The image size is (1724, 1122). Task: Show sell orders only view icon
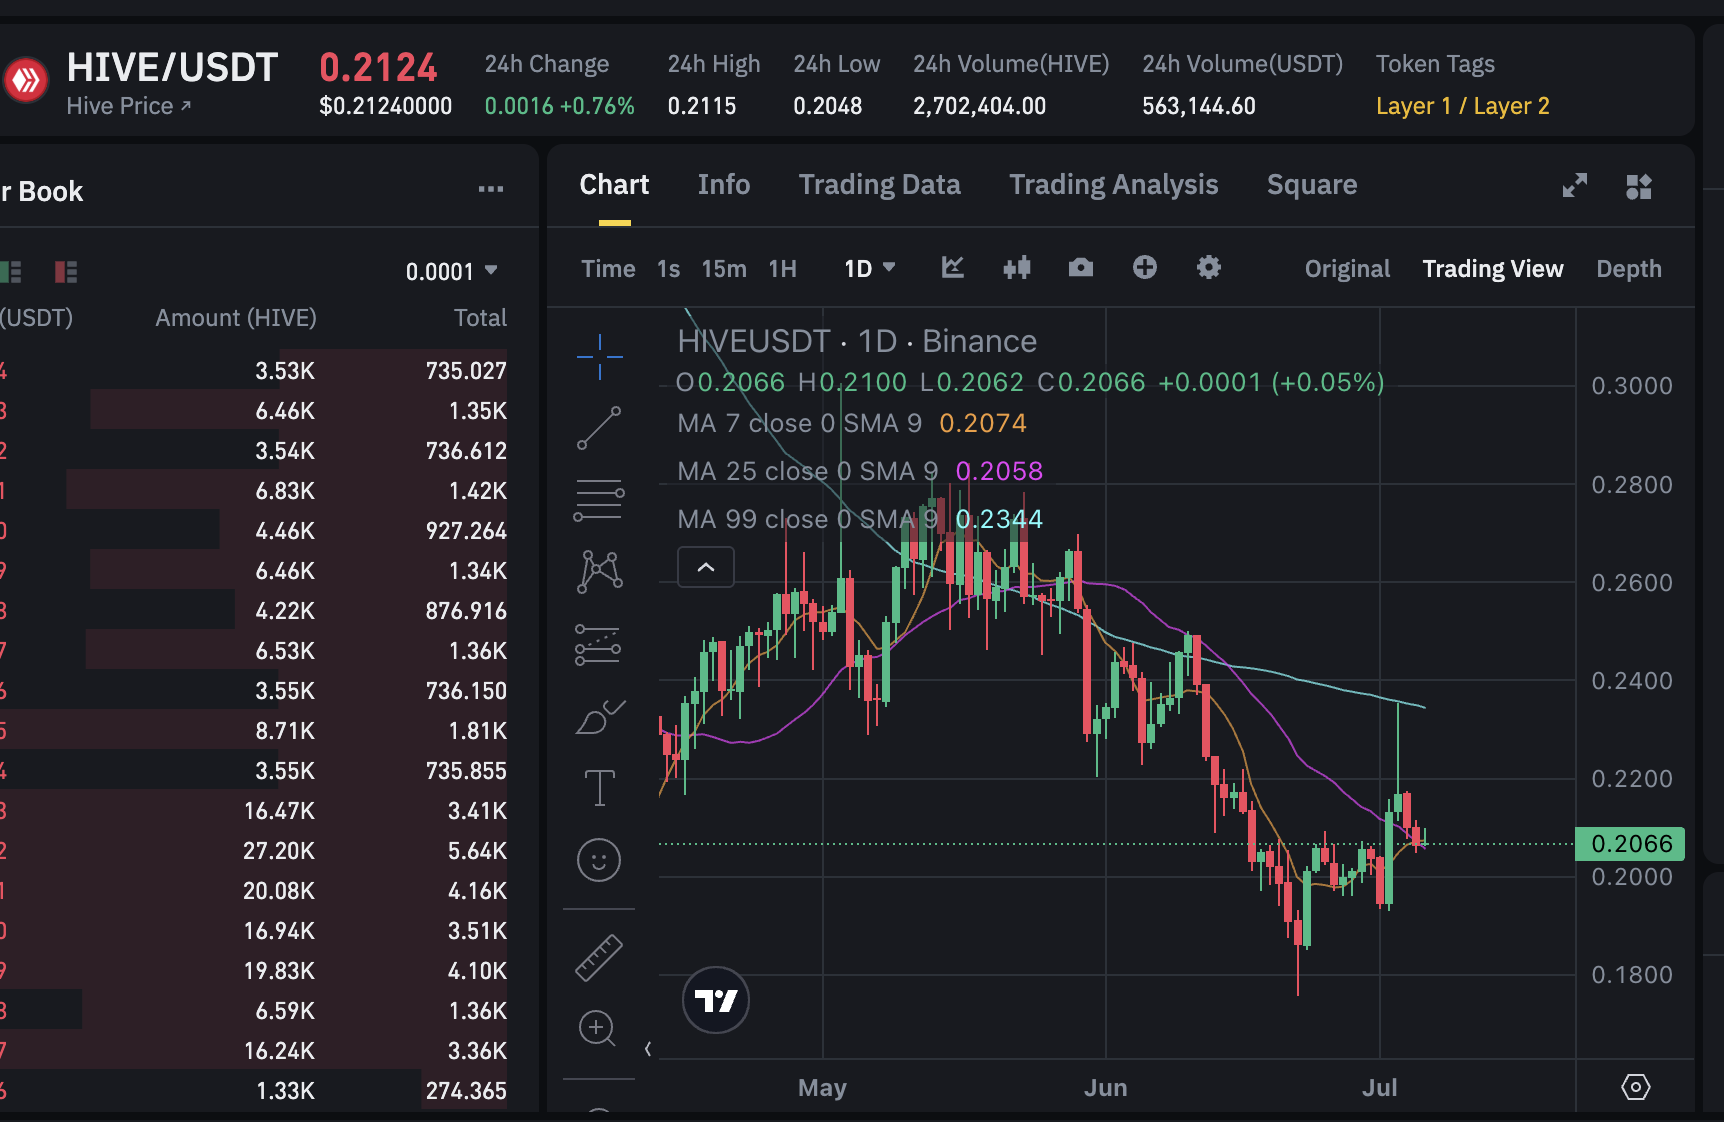click(x=66, y=271)
